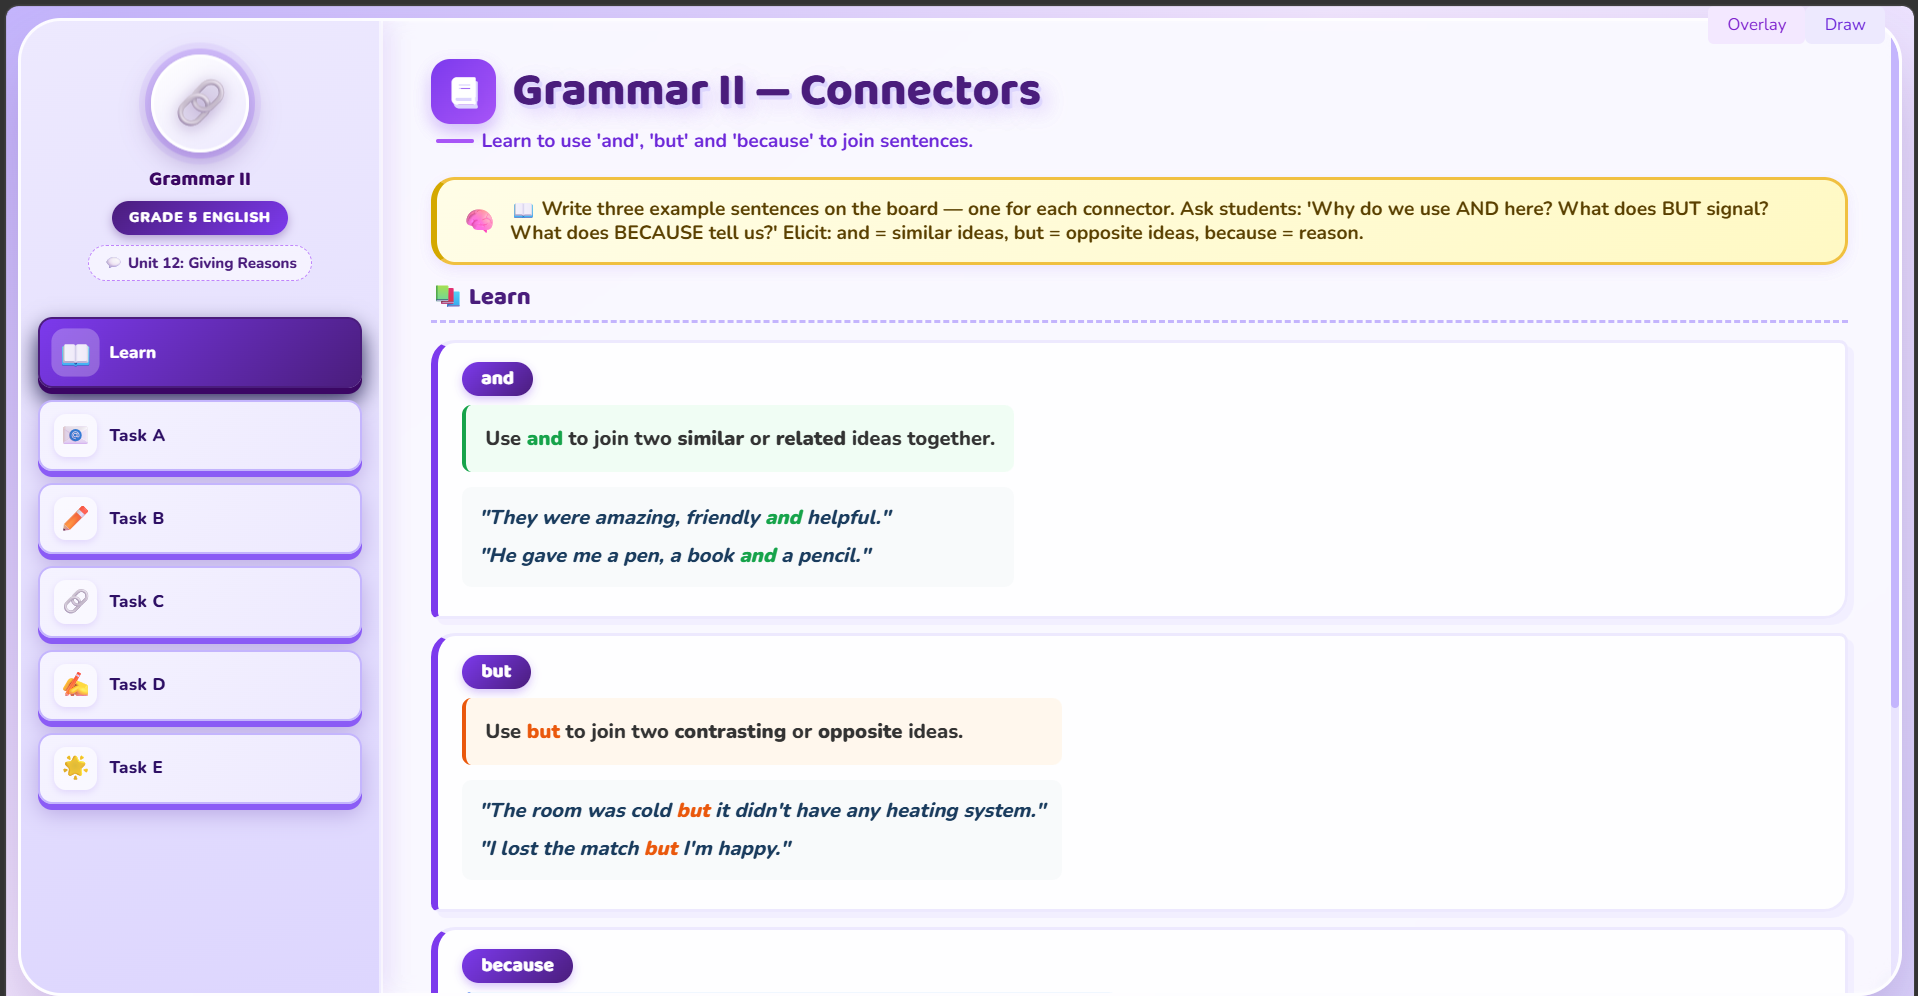Image resolution: width=1918 pixels, height=996 pixels.
Task: Click the books icon beside the Learn heading
Action: 447,296
